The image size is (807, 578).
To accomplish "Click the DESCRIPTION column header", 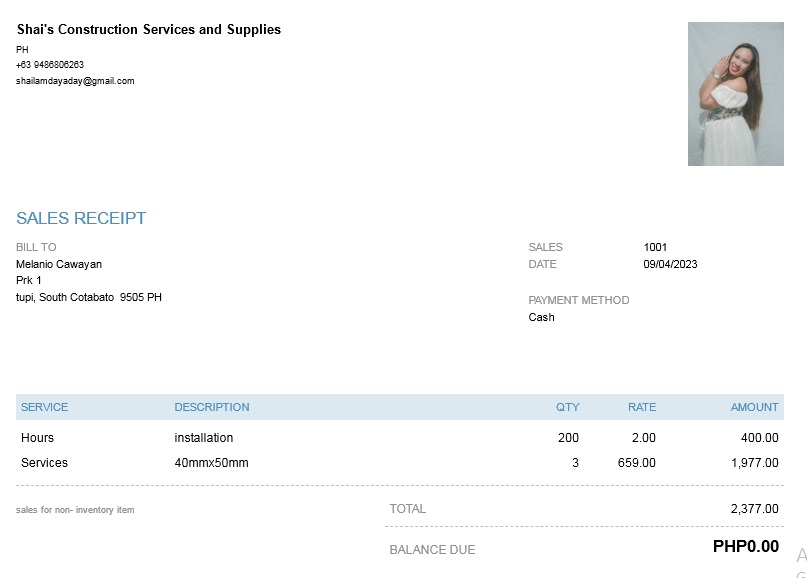I will click(x=212, y=407).
